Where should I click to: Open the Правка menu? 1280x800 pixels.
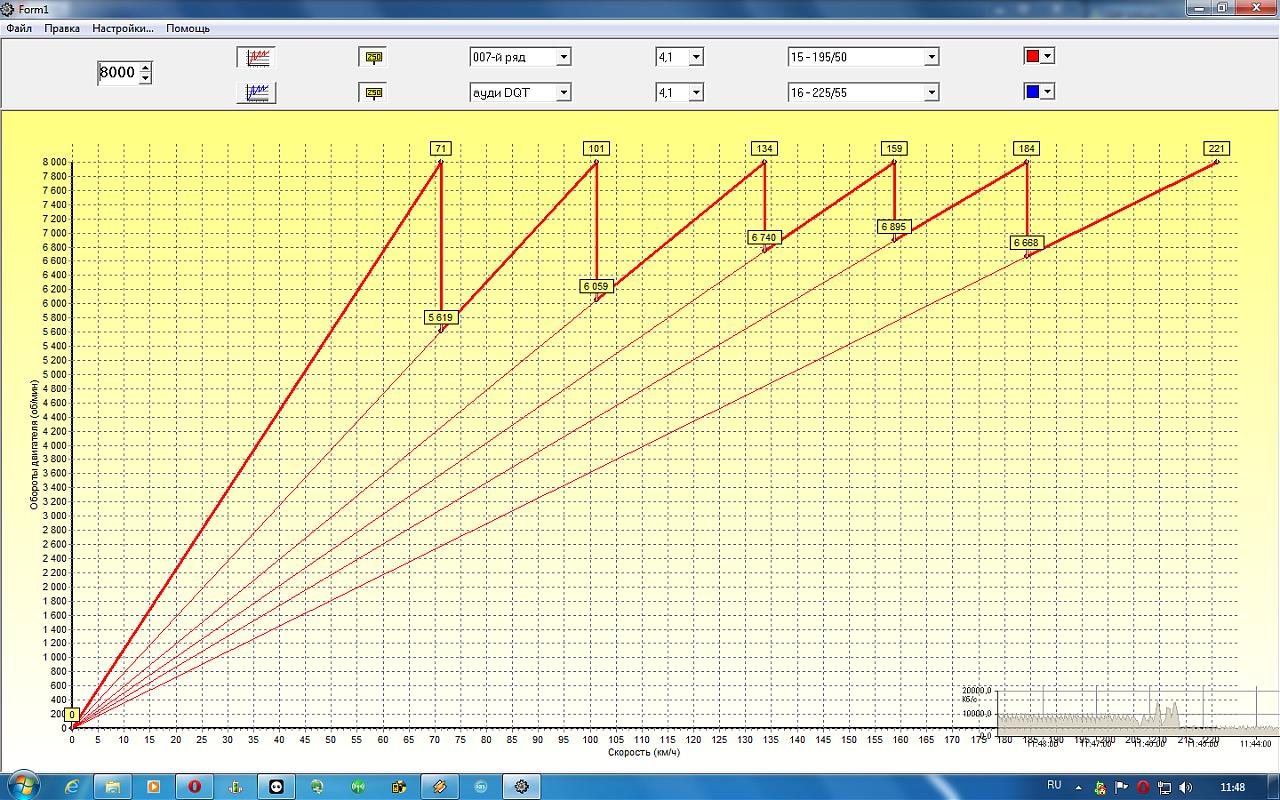[x=62, y=28]
